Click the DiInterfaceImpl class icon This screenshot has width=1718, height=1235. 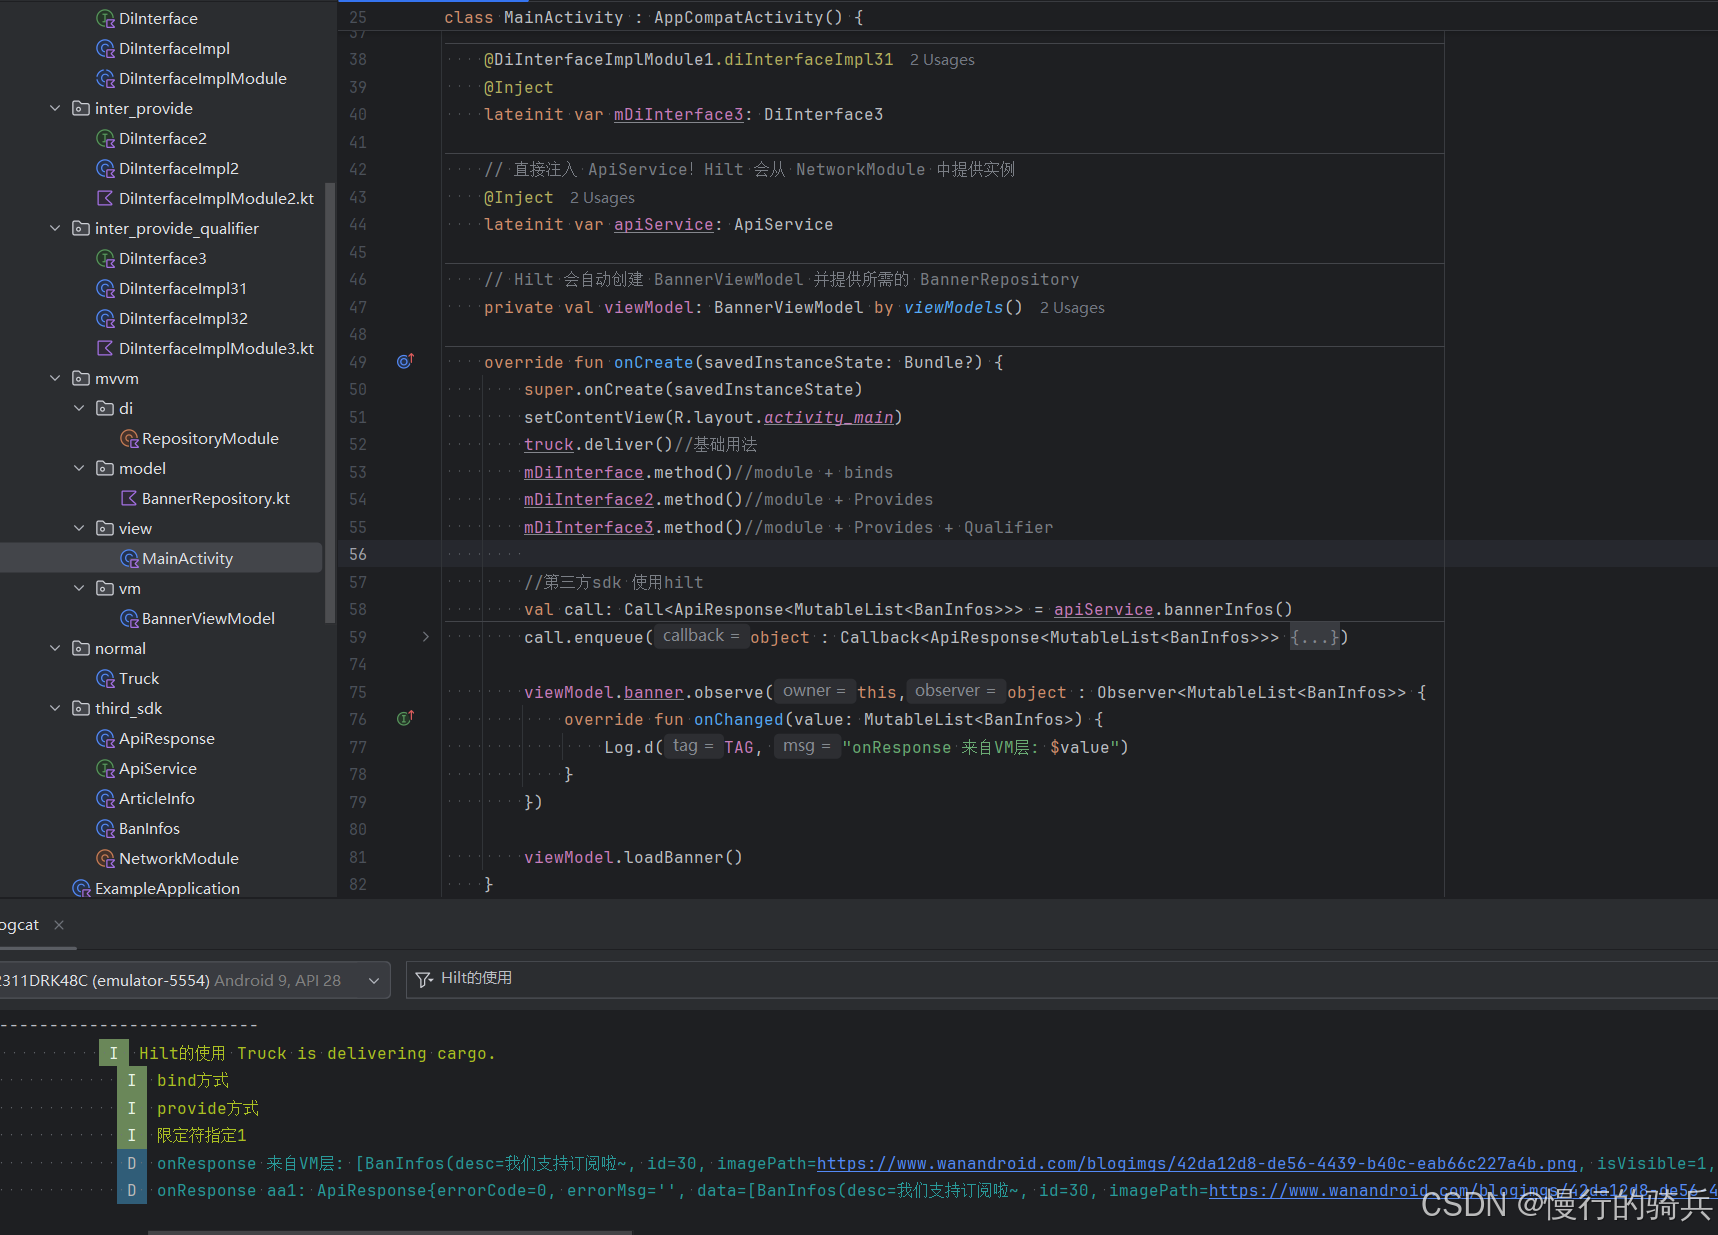(x=105, y=48)
